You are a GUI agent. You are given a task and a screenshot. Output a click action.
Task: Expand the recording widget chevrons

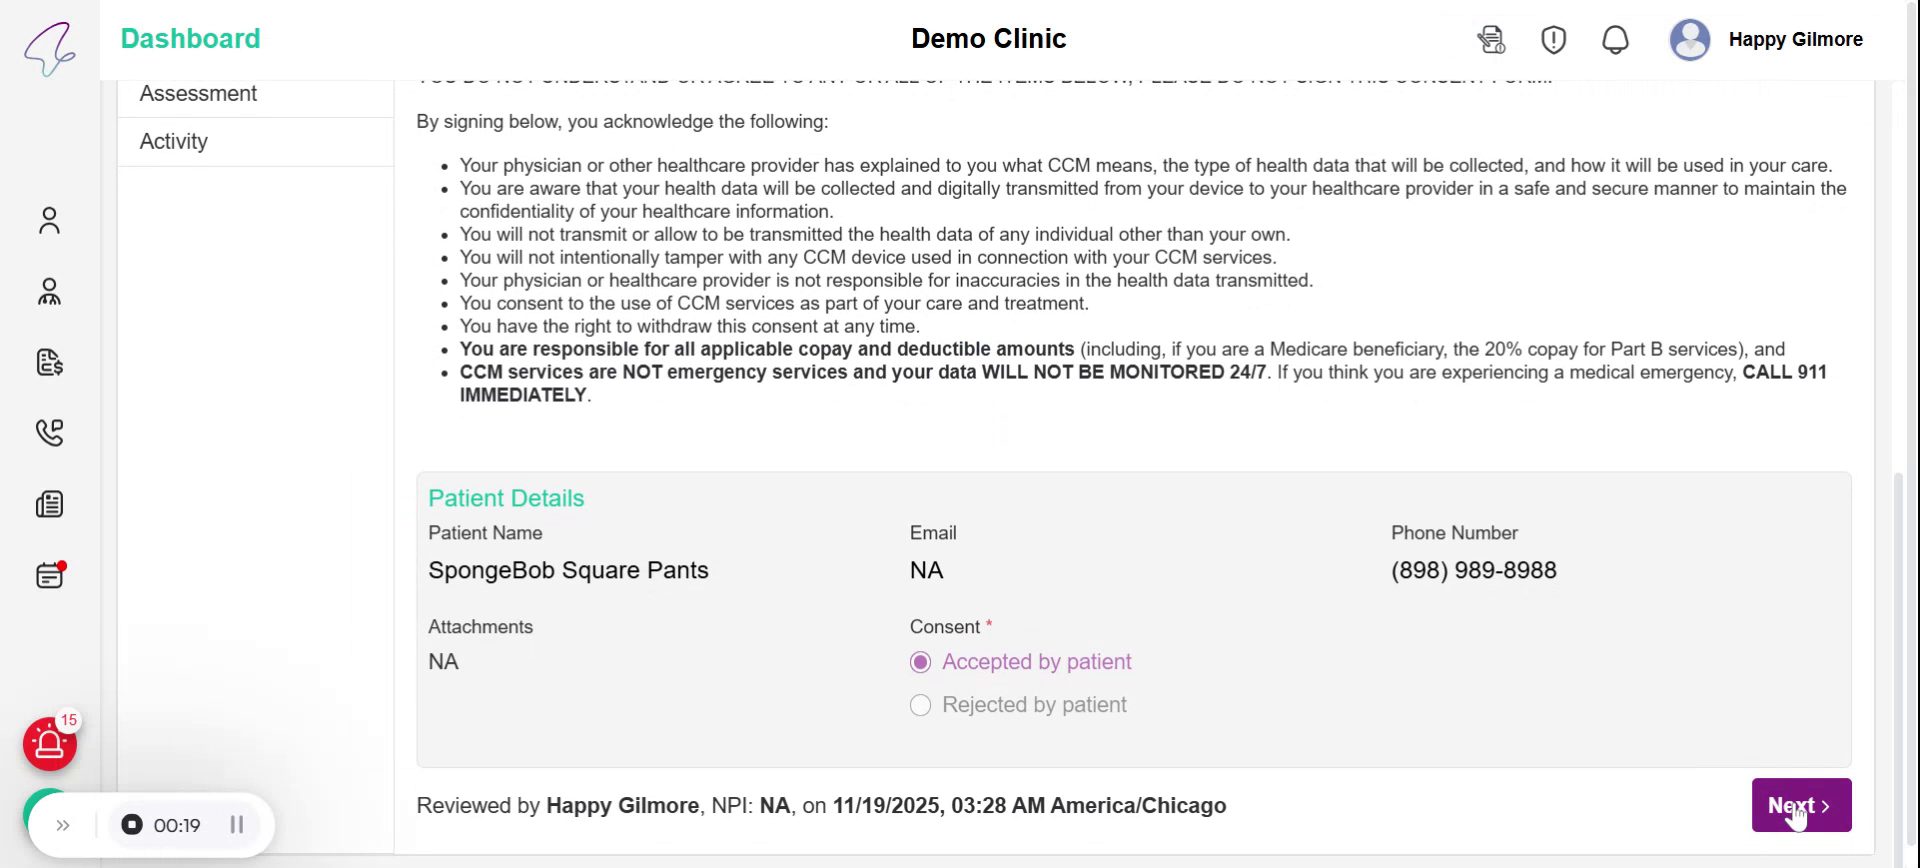(63, 825)
